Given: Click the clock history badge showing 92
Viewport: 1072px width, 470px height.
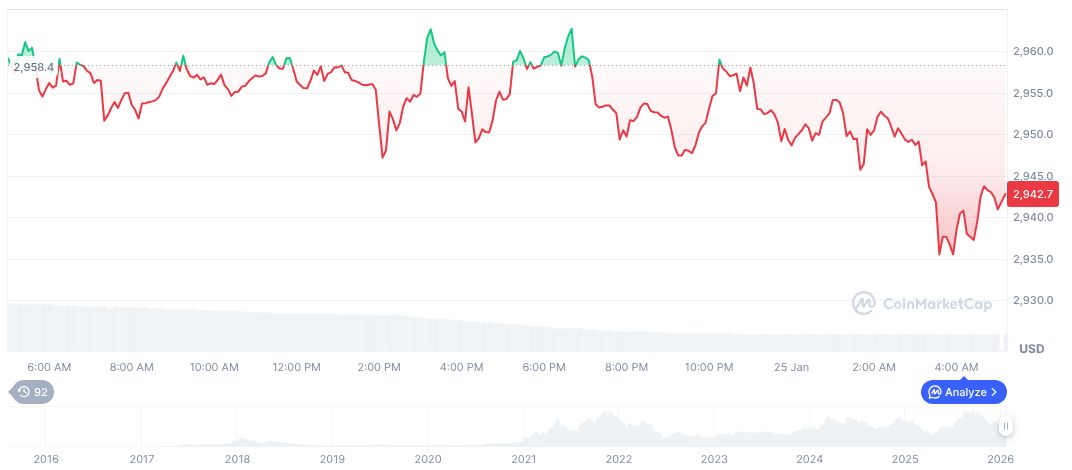Looking at the screenshot, I should click(x=32, y=392).
